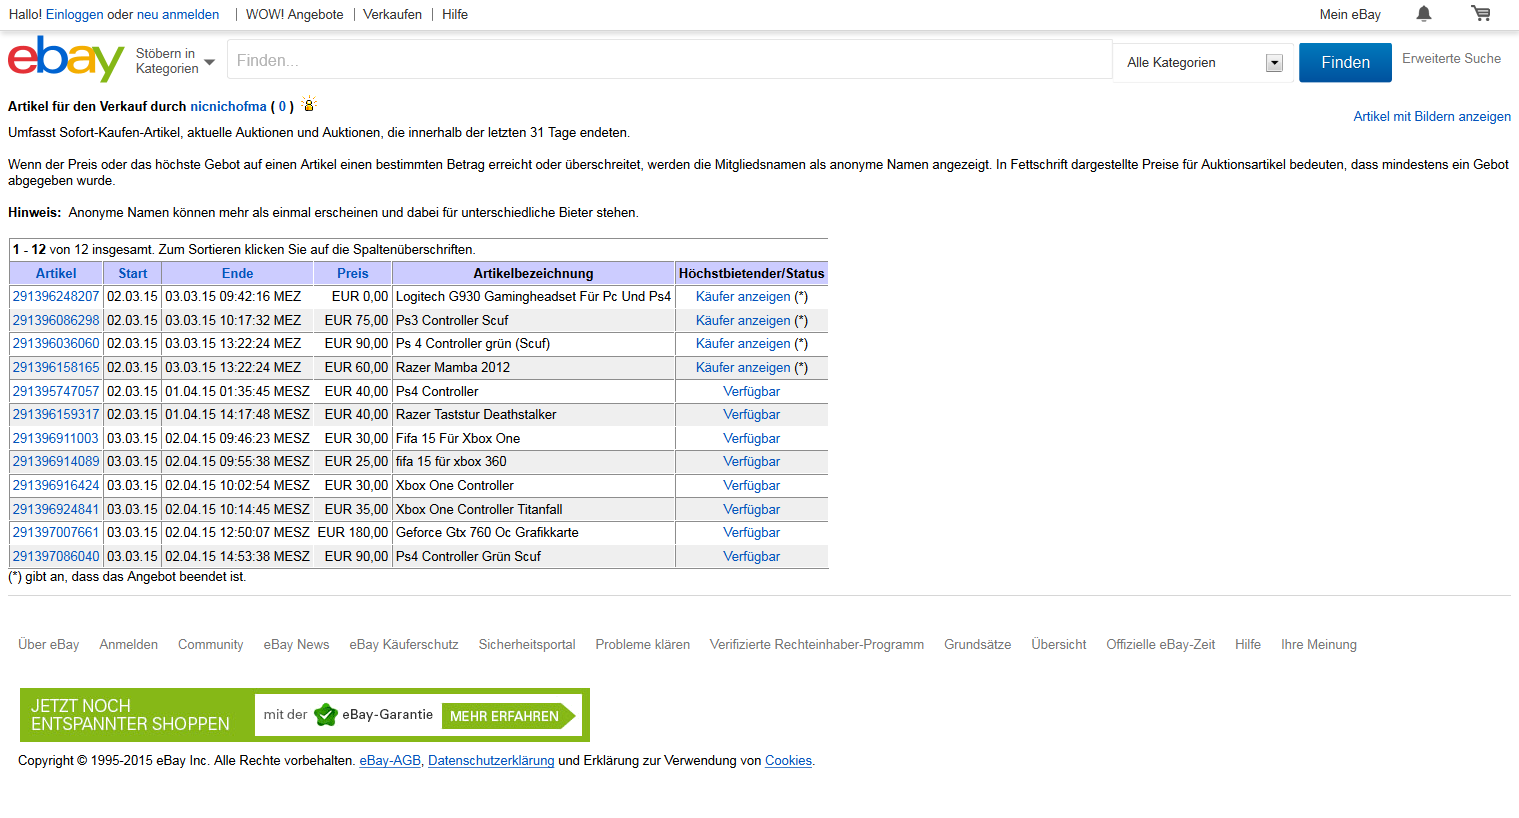Expand Stöbern in Kategorien menu
Viewport: 1519px width, 818px height.
pyautogui.click(x=175, y=61)
